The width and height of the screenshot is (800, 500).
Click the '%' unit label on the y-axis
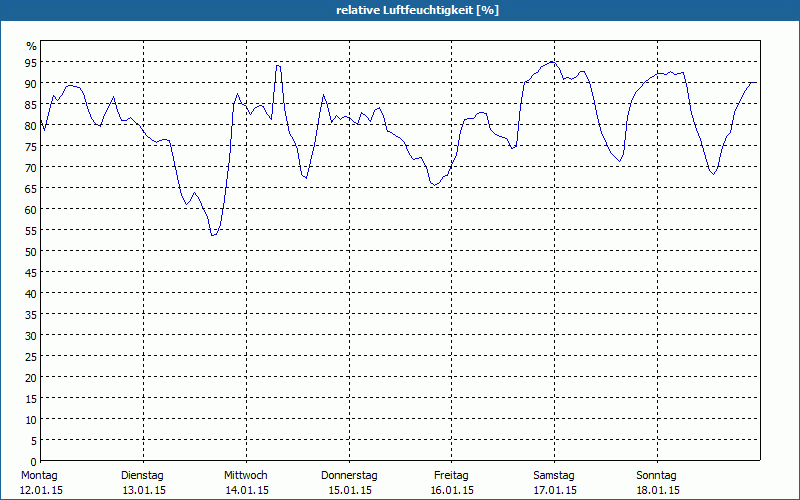point(32,46)
